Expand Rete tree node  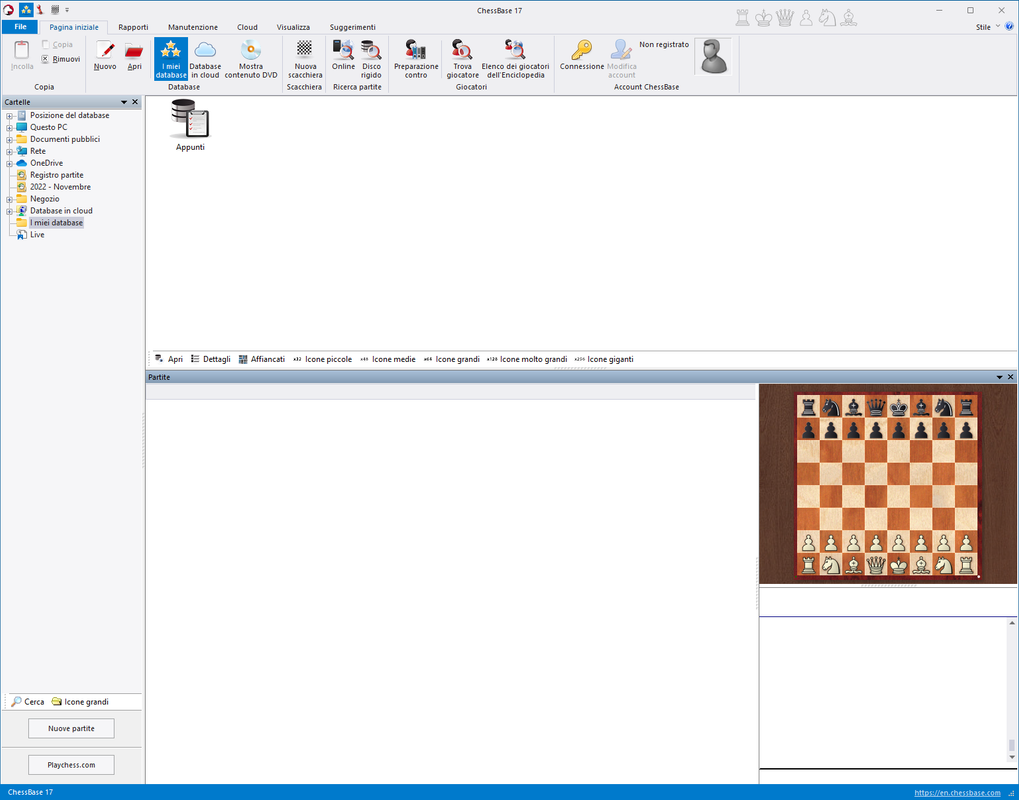pyautogui.click(x=10, y=151)
